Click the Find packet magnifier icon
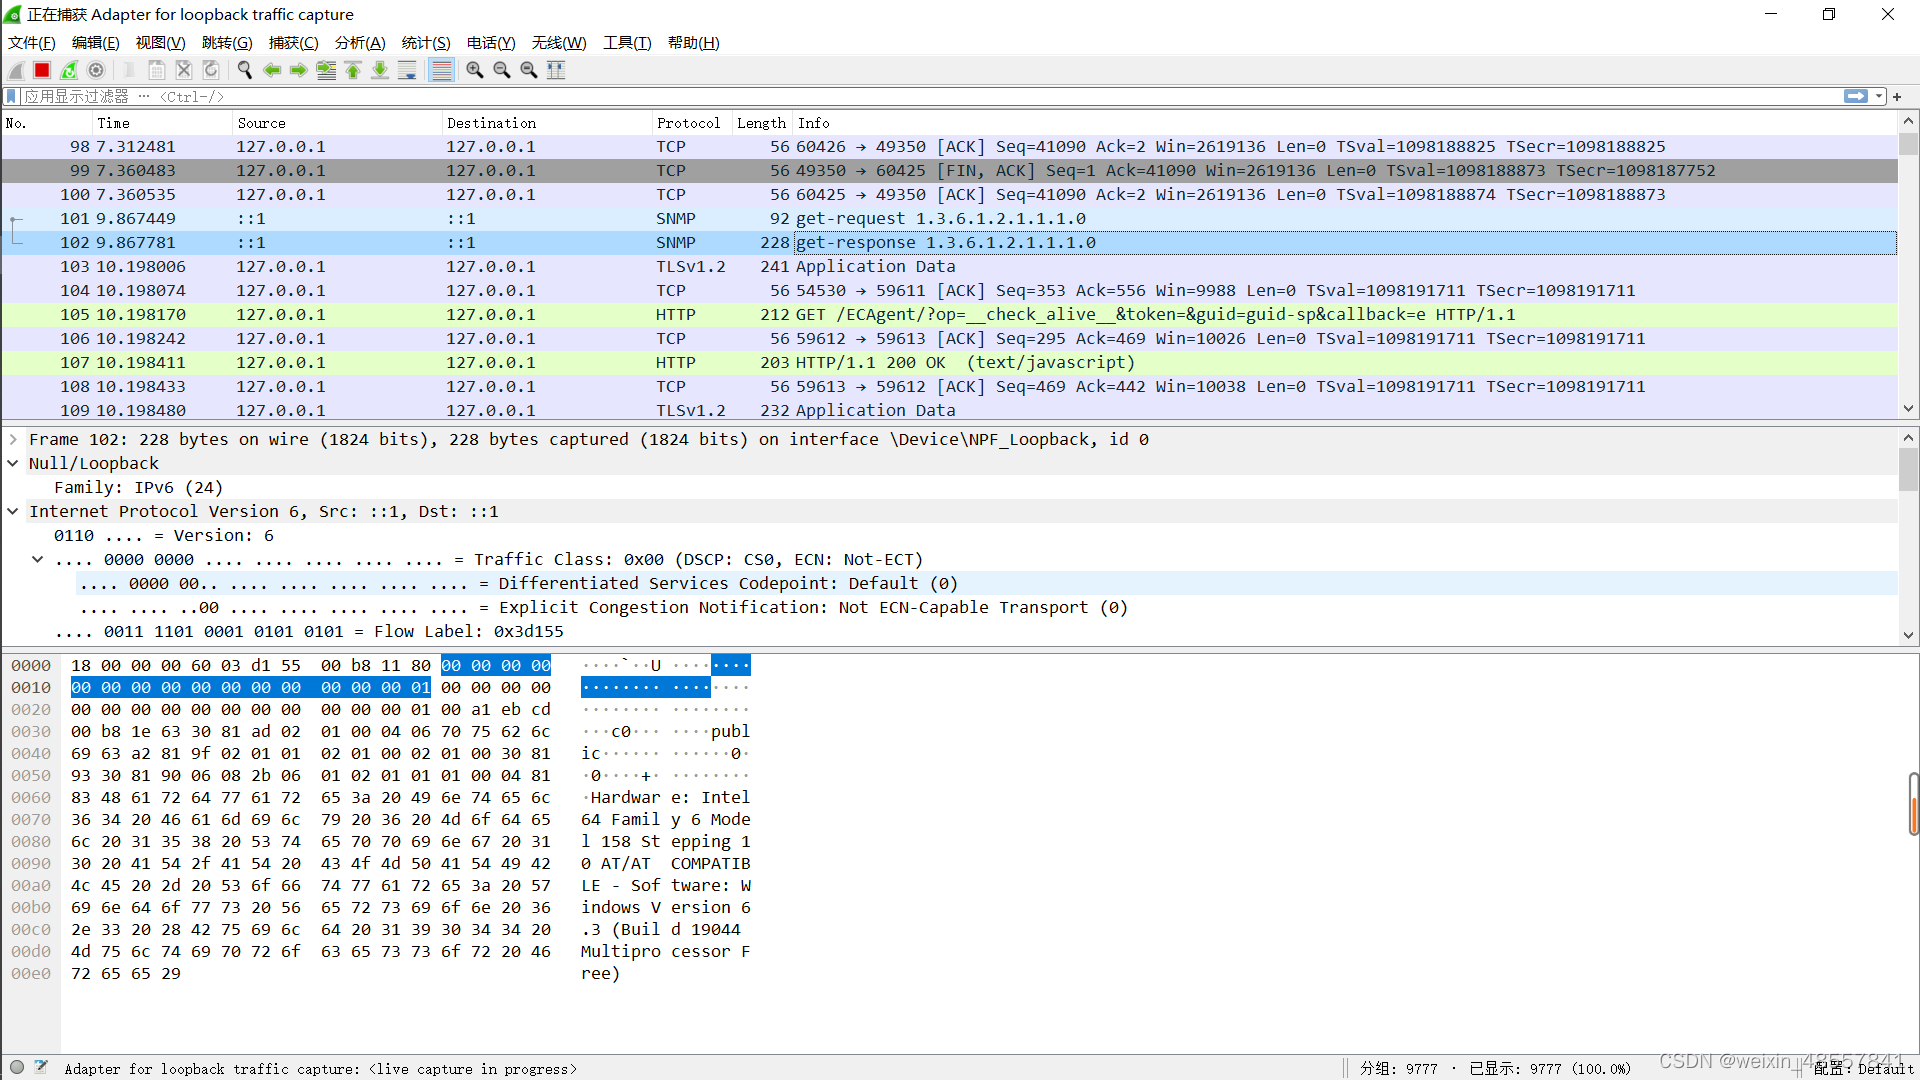This screenshot has height=1080, width=1920. pos(244,70)
